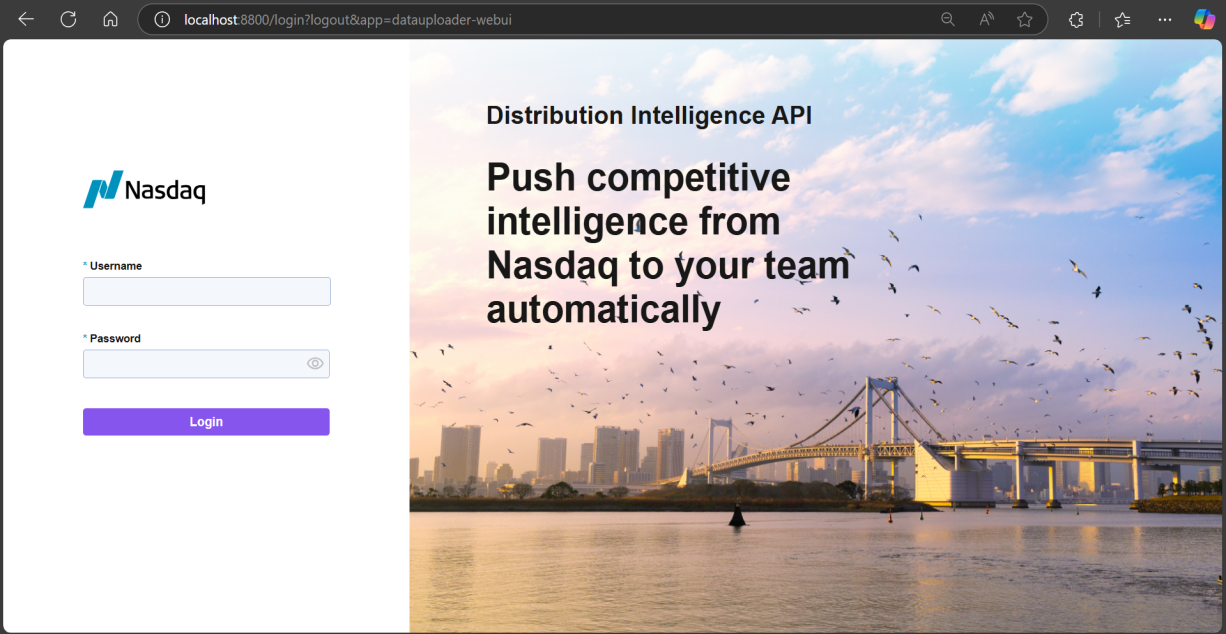The height and width of the screenshot is (634, 1226).
Task: View site information for localhost
Action: coord(162,19)
